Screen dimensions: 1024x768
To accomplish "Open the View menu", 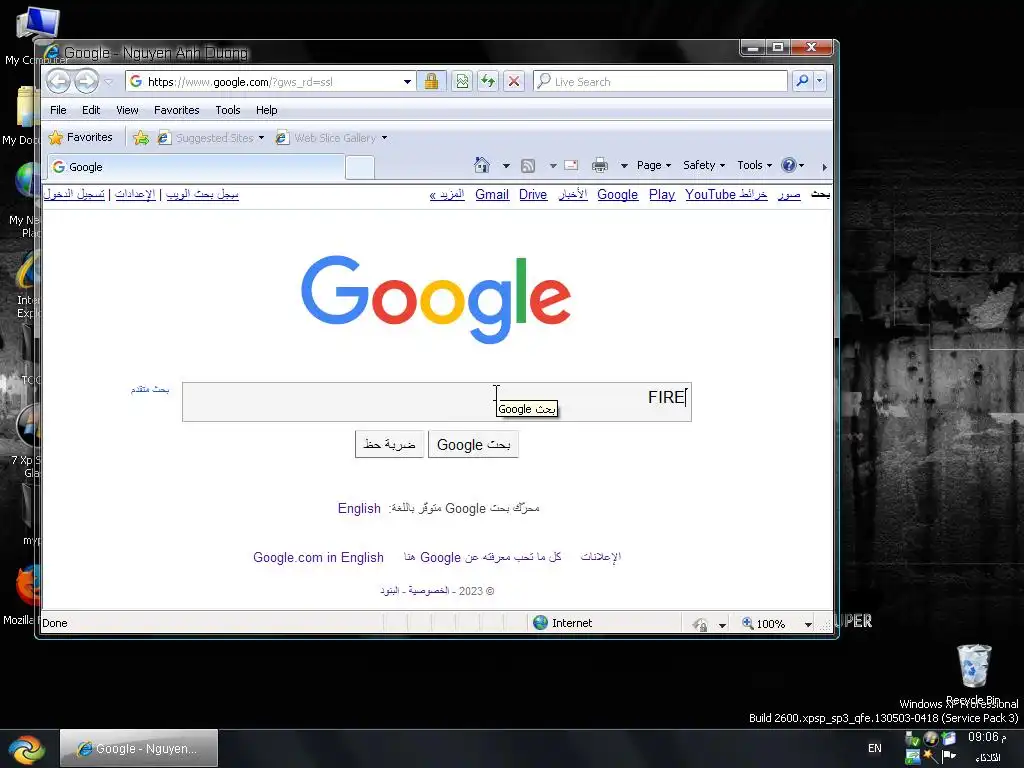I will click(127, 110).
